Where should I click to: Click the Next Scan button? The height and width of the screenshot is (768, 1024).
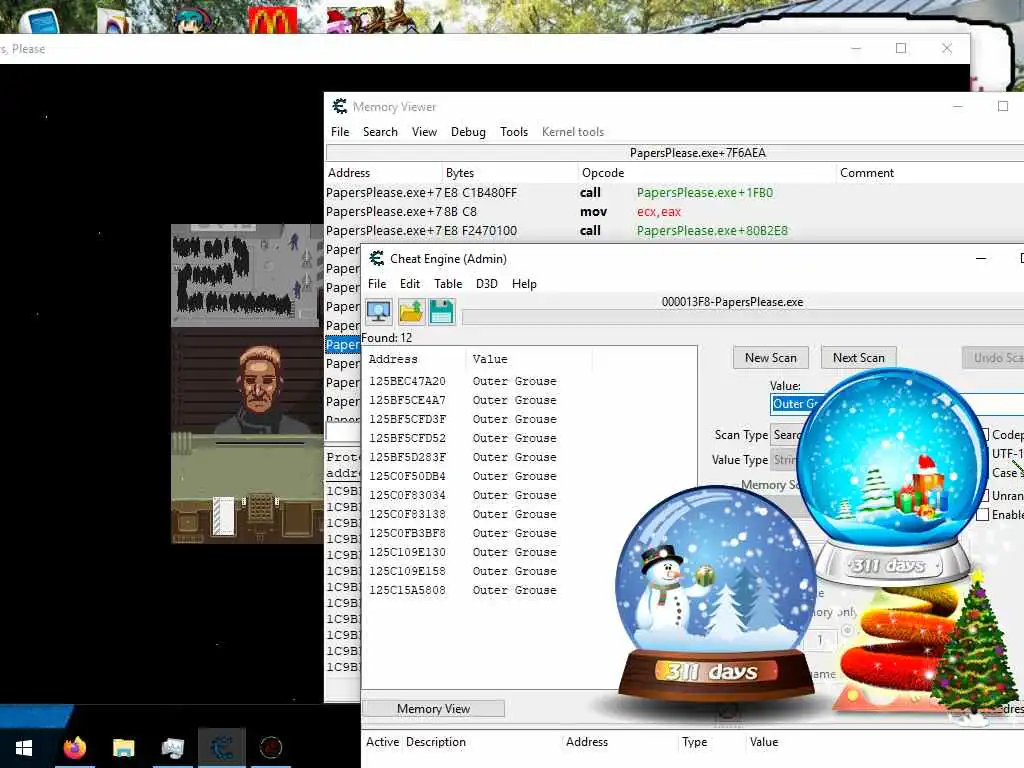click(858, 358)
